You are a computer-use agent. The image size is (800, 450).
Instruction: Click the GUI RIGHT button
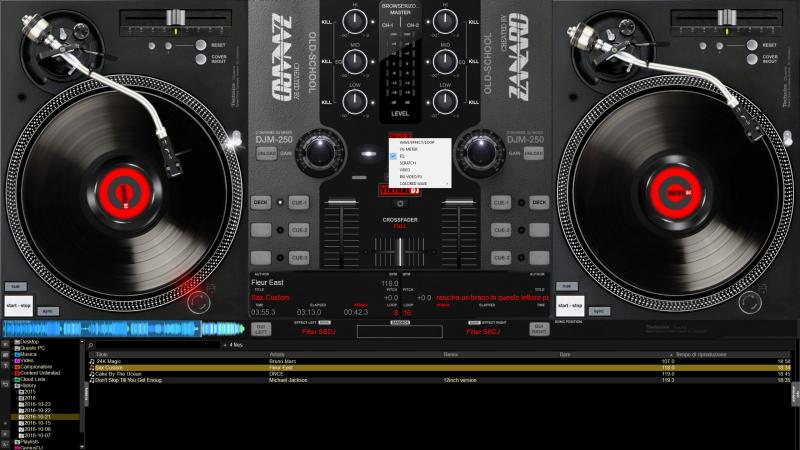[x=539, y=329]
